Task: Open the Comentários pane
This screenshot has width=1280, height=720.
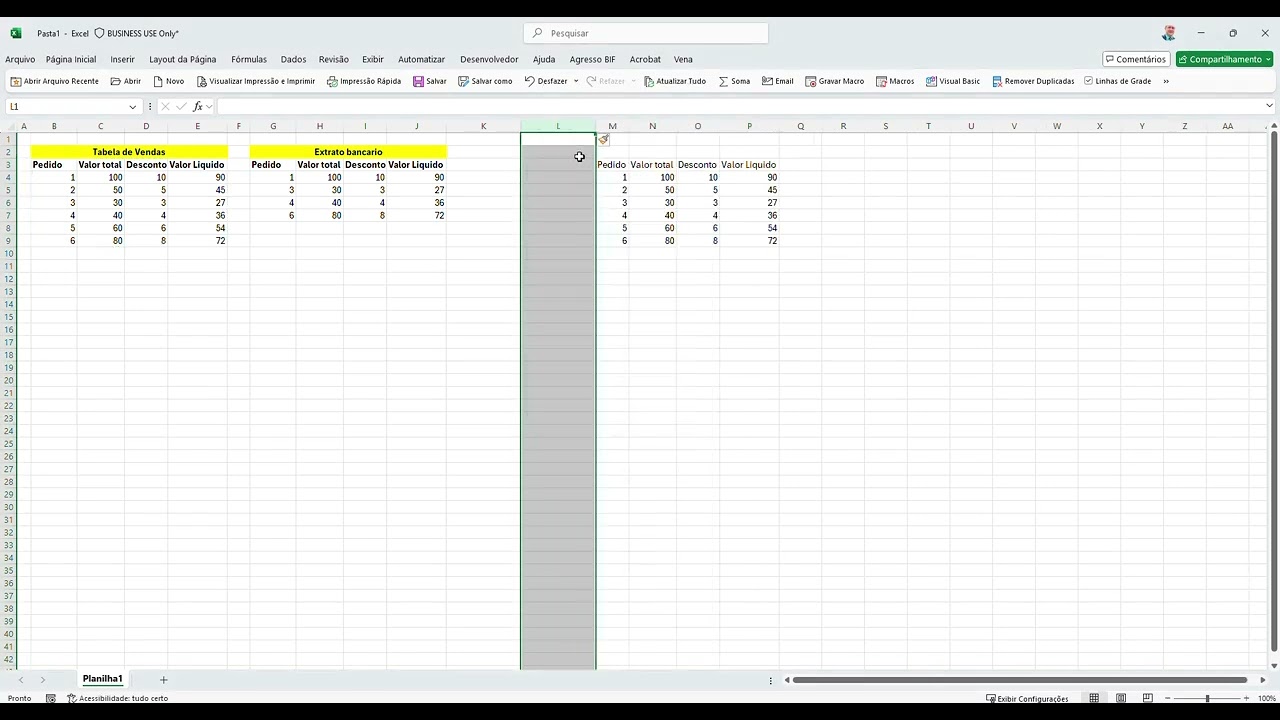Action: click(x=1136, y=59)
